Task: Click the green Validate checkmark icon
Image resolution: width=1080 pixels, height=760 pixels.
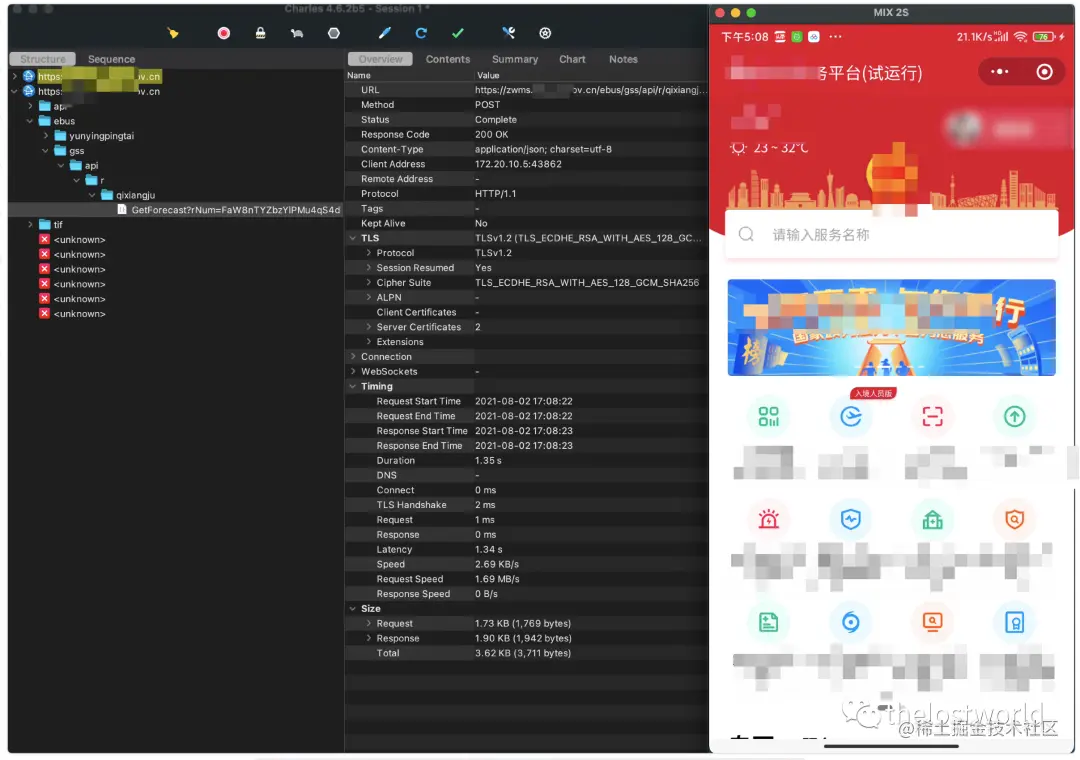Action: coord(458,33)
